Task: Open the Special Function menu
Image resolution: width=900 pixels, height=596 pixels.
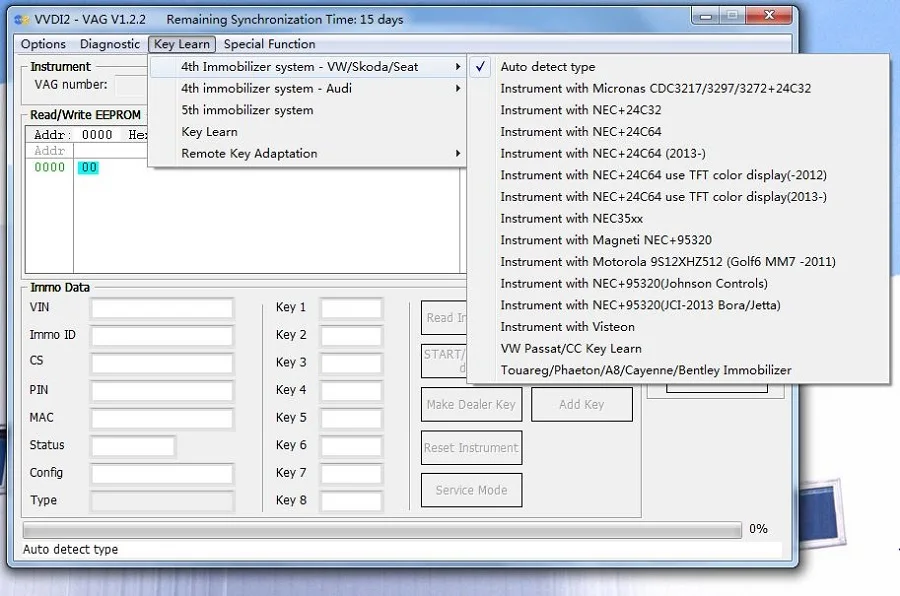Action: pos(269,44)
